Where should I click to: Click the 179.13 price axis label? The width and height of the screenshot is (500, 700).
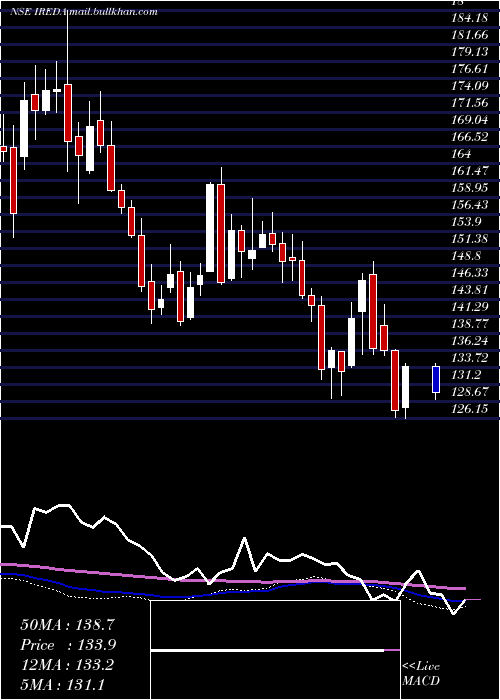point(470,52)
